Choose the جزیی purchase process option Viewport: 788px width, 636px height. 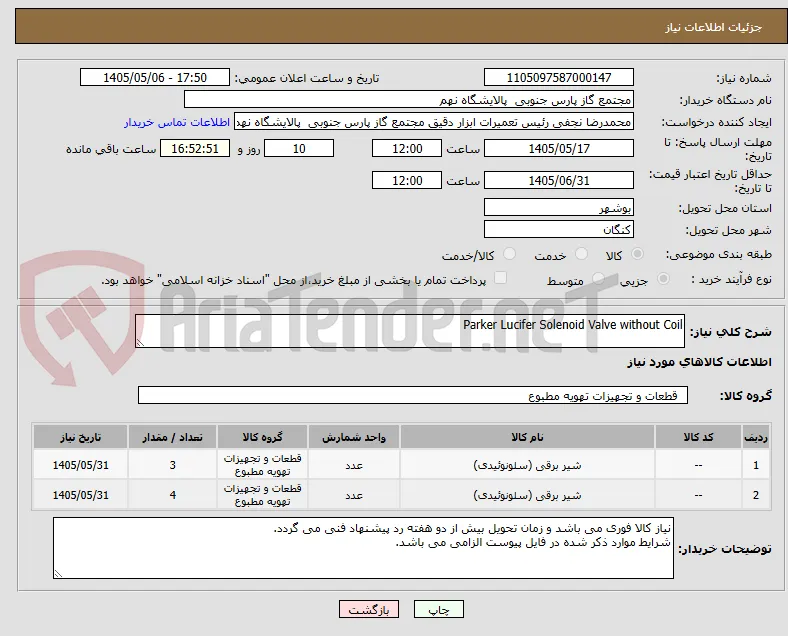click(663, 278)
